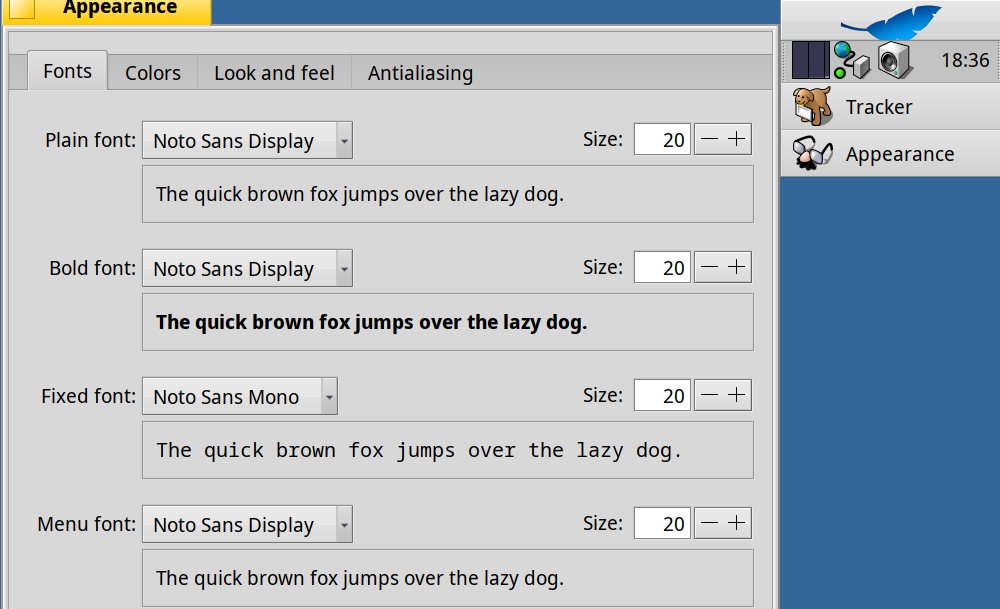Click the Deskbar clock showing 18:36
The width and height of the screenshot is (1000, 609).
tap(965, 60)
